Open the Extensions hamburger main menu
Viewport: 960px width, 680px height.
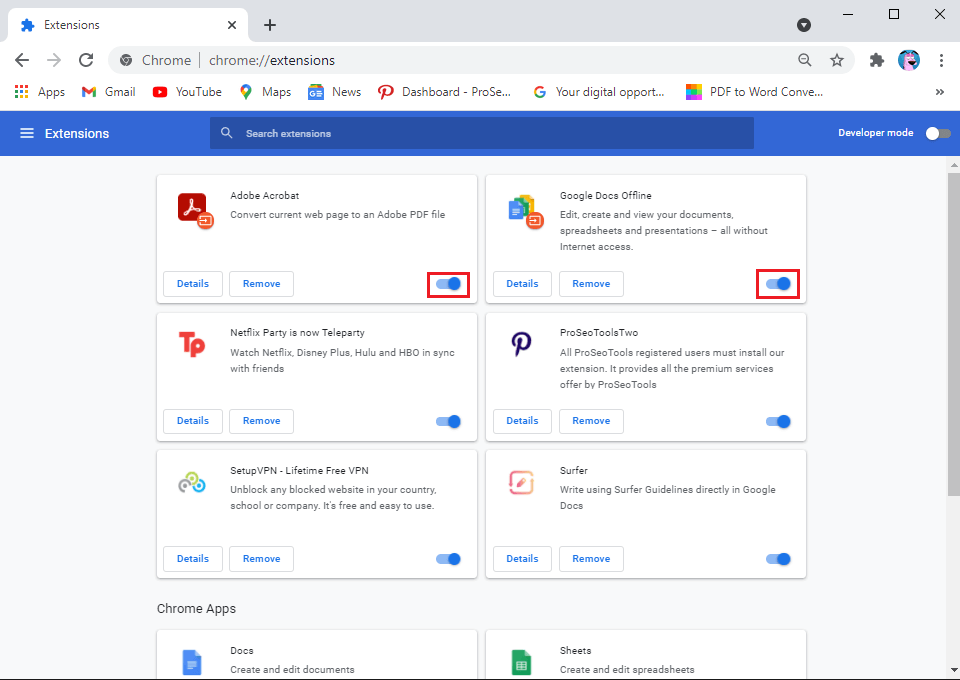click(x=27, y=133)
